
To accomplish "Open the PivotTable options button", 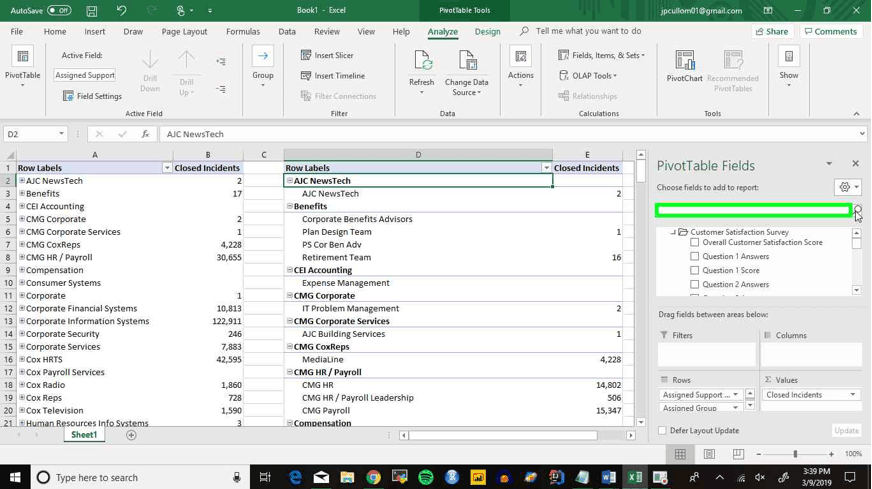I will coord(22,67).
